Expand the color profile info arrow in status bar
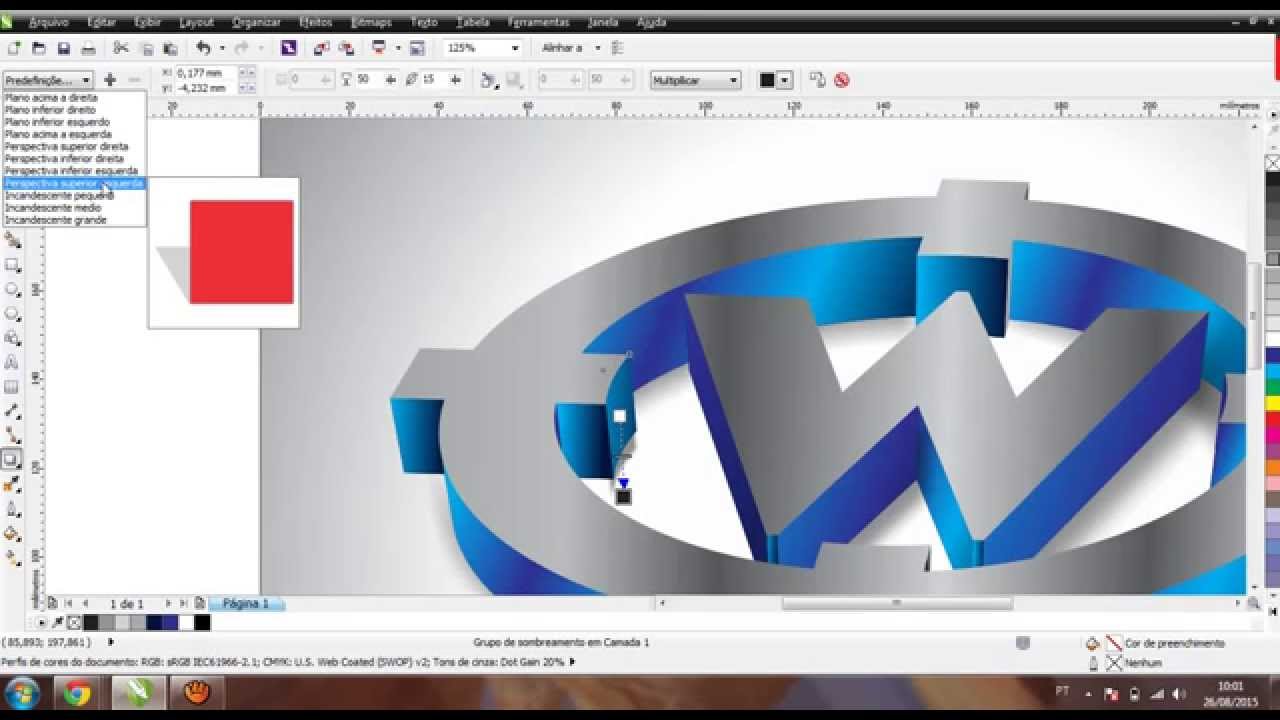Viewport: 1280px width, 720px height. click(573, 661)
